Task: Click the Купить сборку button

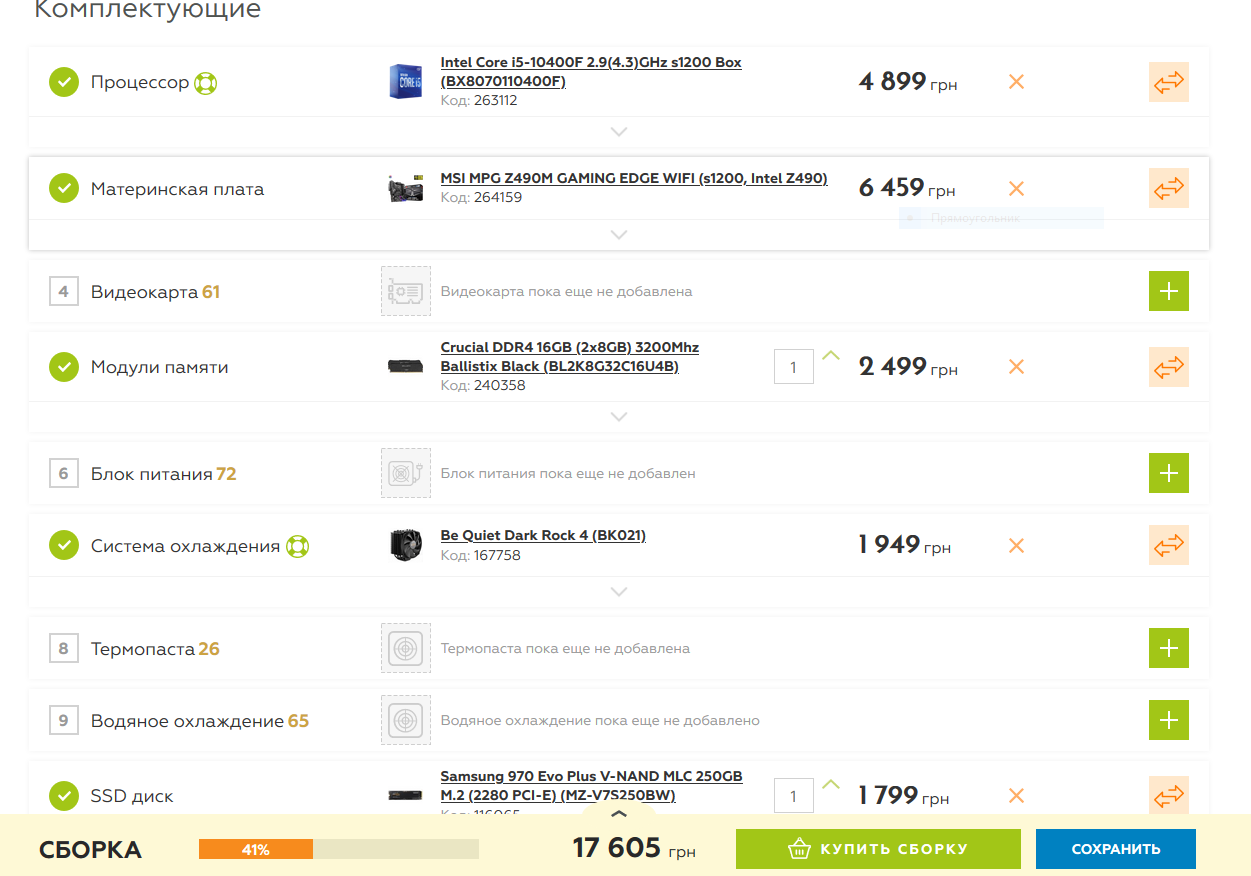Action: coord(878,849)
